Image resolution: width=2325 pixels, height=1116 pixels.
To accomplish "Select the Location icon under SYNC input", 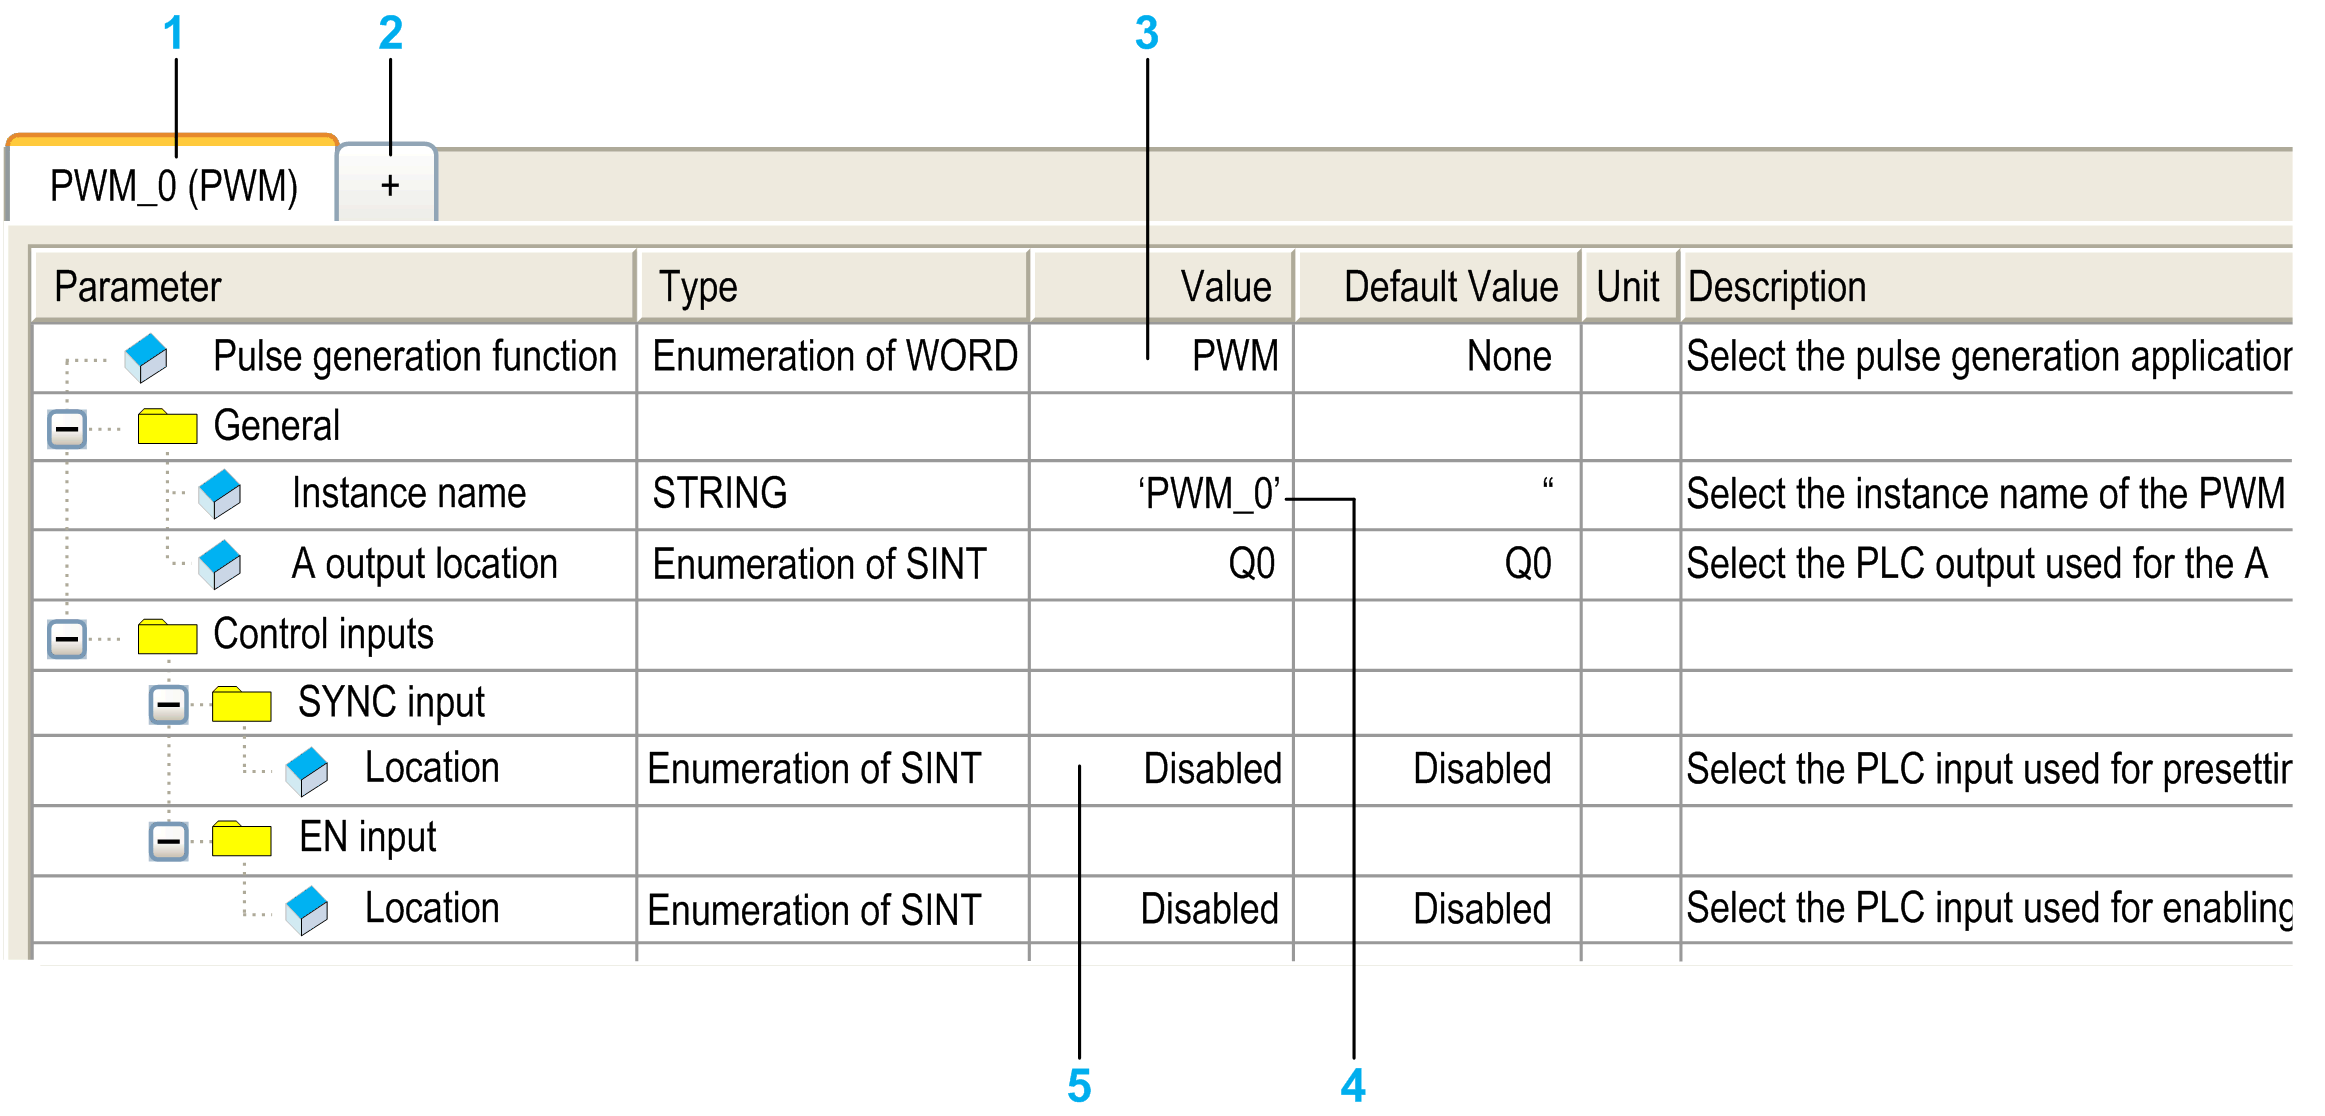I will point(306,769).
